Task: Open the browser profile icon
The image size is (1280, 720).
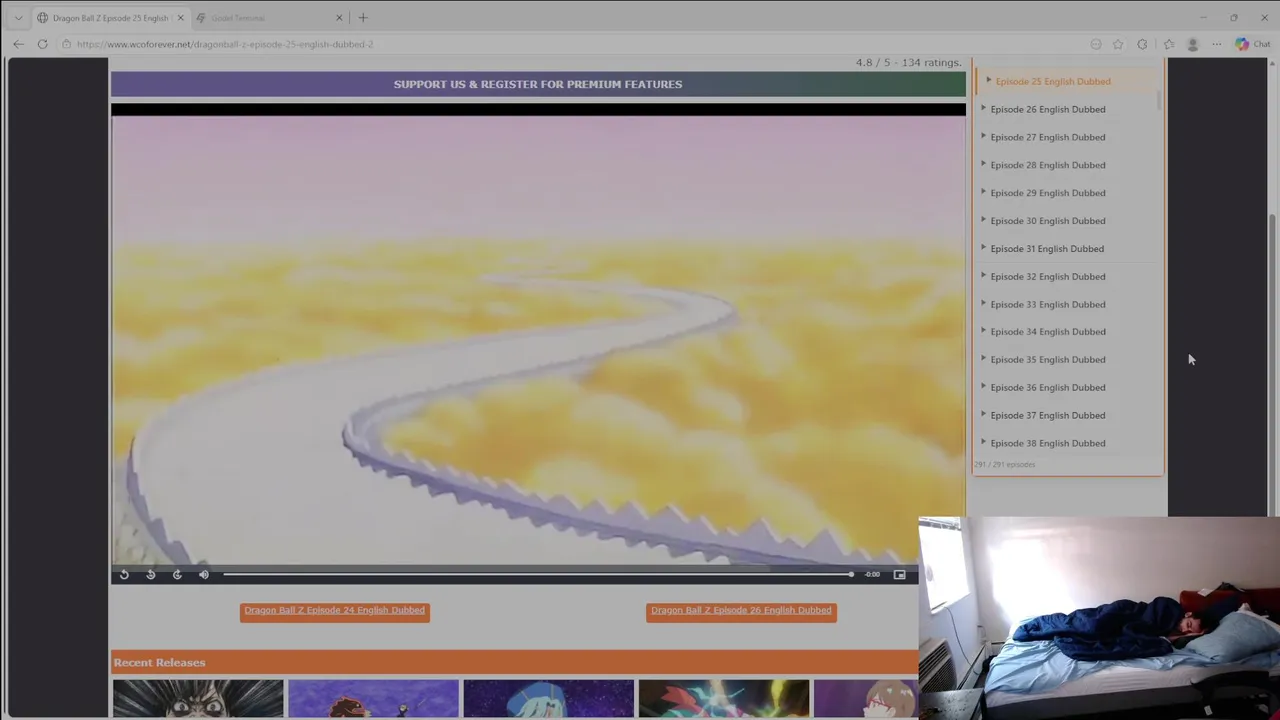Action: click(1192, 44)
